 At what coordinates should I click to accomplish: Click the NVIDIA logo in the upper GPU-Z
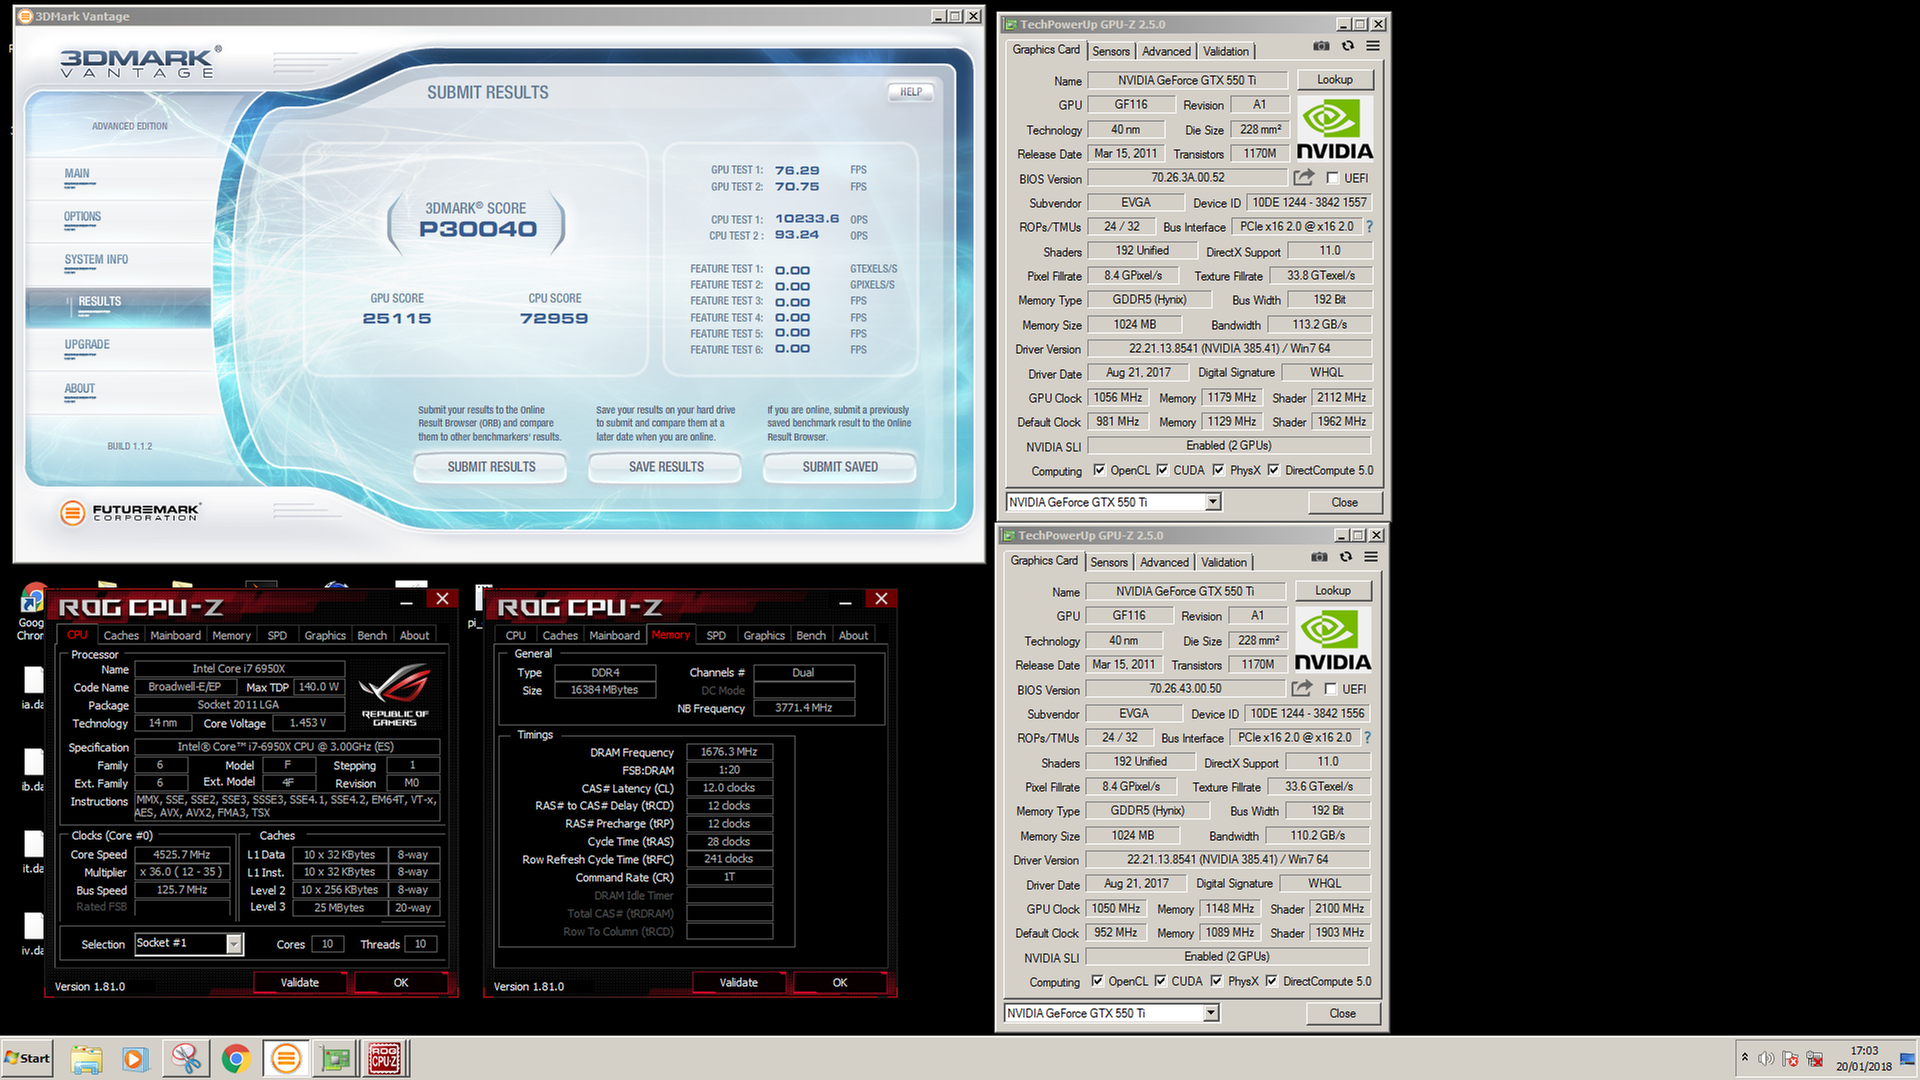1334,129
